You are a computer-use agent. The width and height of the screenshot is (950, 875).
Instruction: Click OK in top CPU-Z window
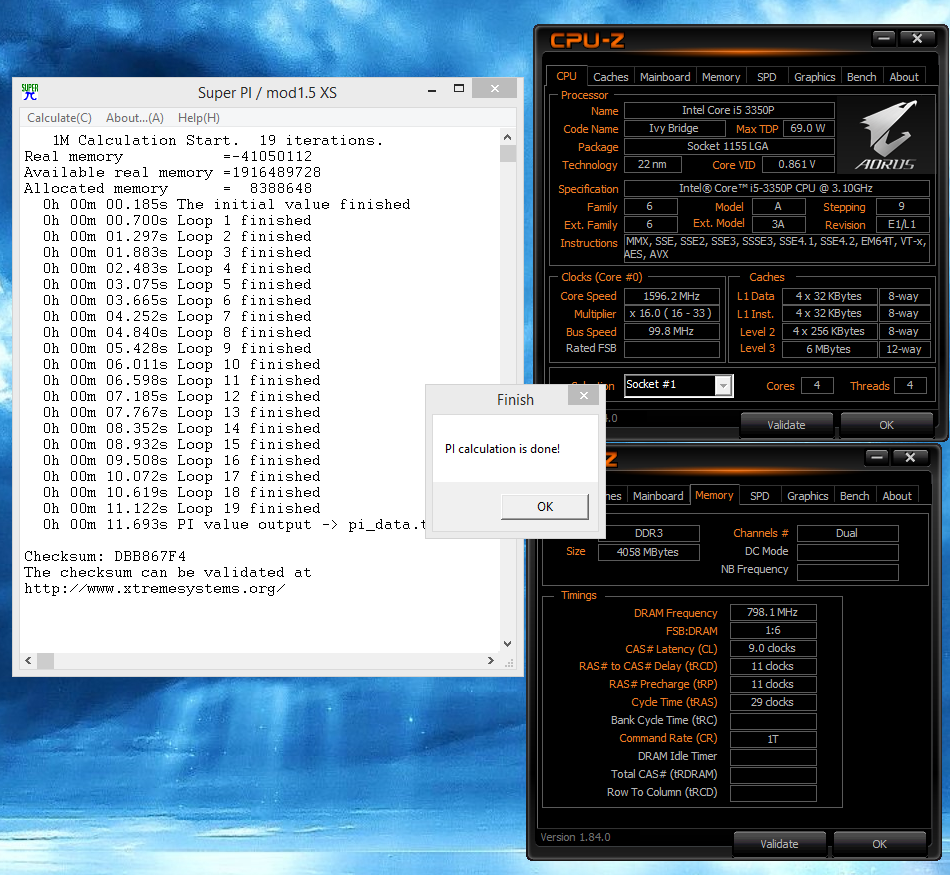click(886, 425)
